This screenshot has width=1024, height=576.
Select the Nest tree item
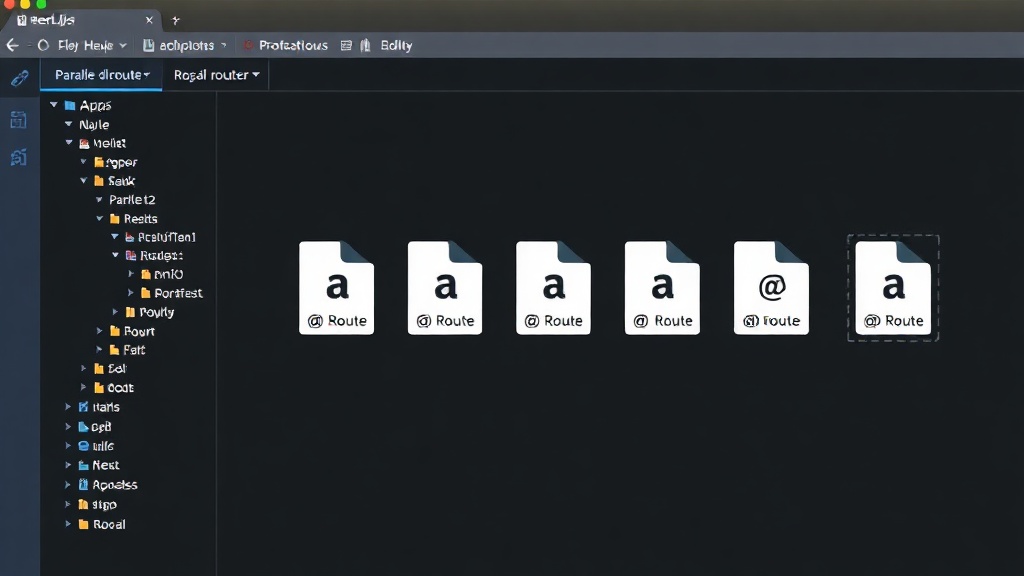click(99, 465)
